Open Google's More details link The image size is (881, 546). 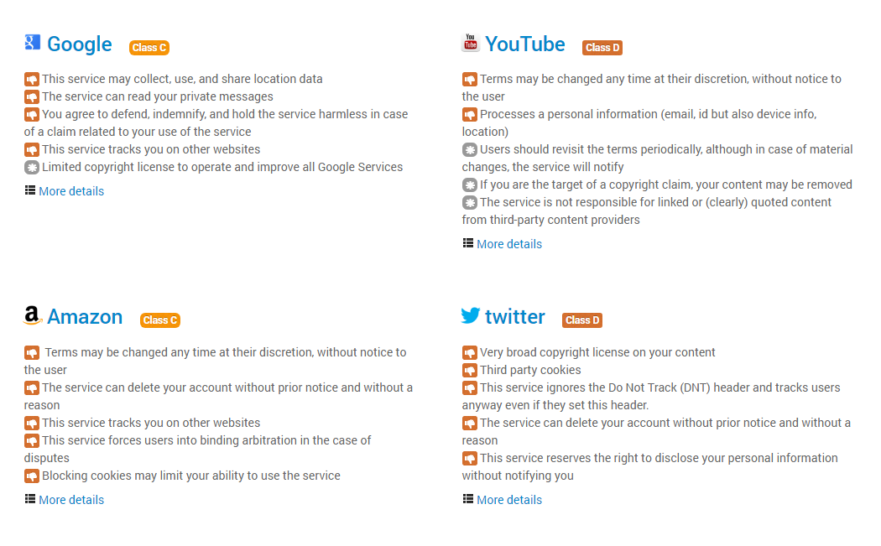pyautogui.click(x=71, y=191)
